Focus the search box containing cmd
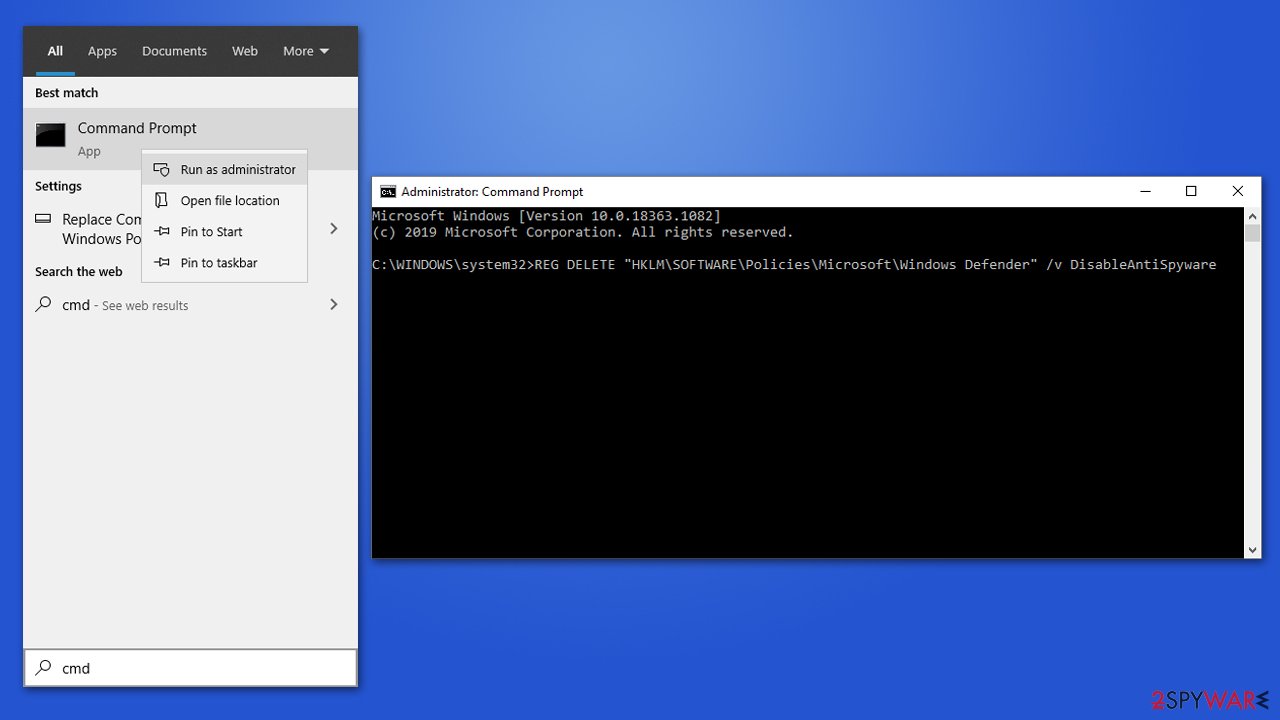This screenshot has height=720, width=1280. [190, 668]
